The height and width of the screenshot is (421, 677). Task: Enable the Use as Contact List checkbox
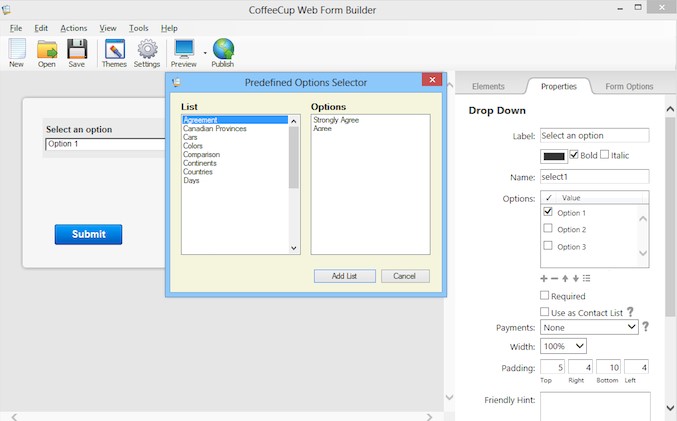544,312
